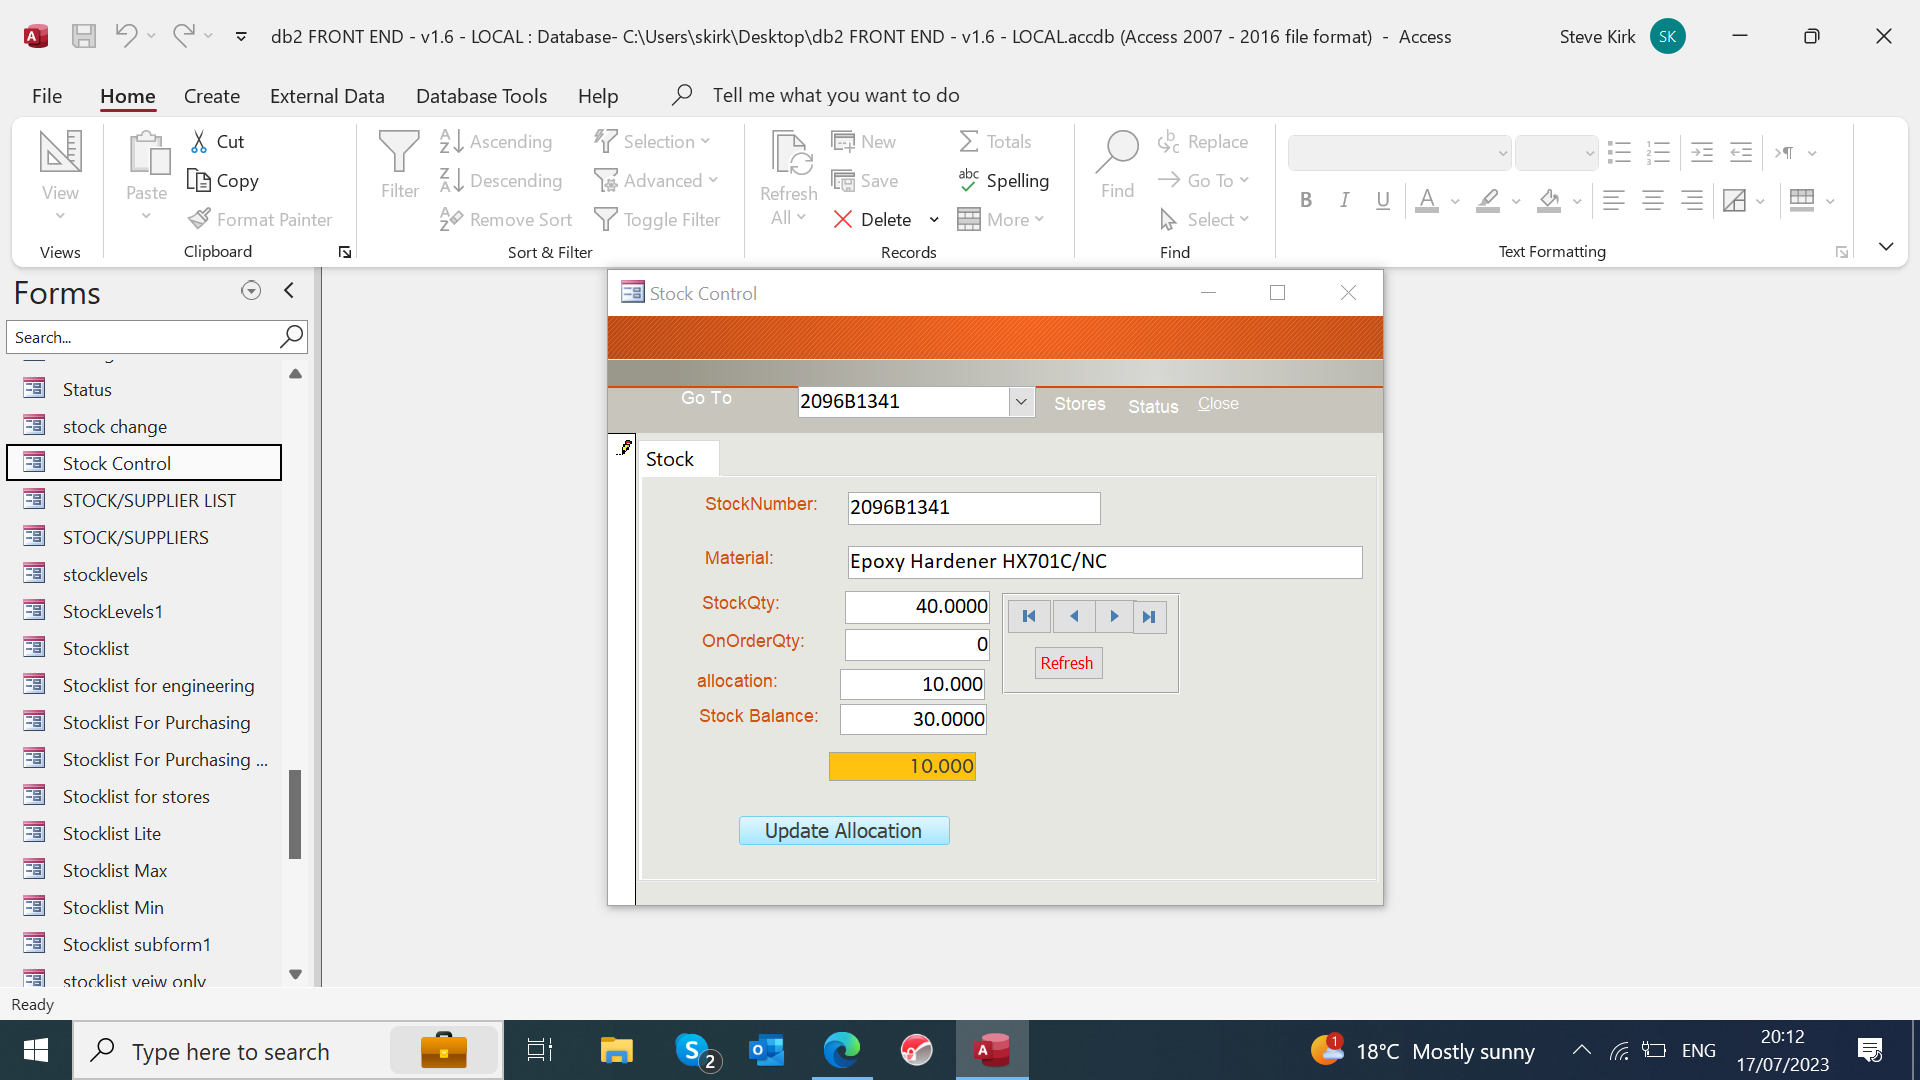
Task: Click bulleted list icon
Action: pos(1619,152)
